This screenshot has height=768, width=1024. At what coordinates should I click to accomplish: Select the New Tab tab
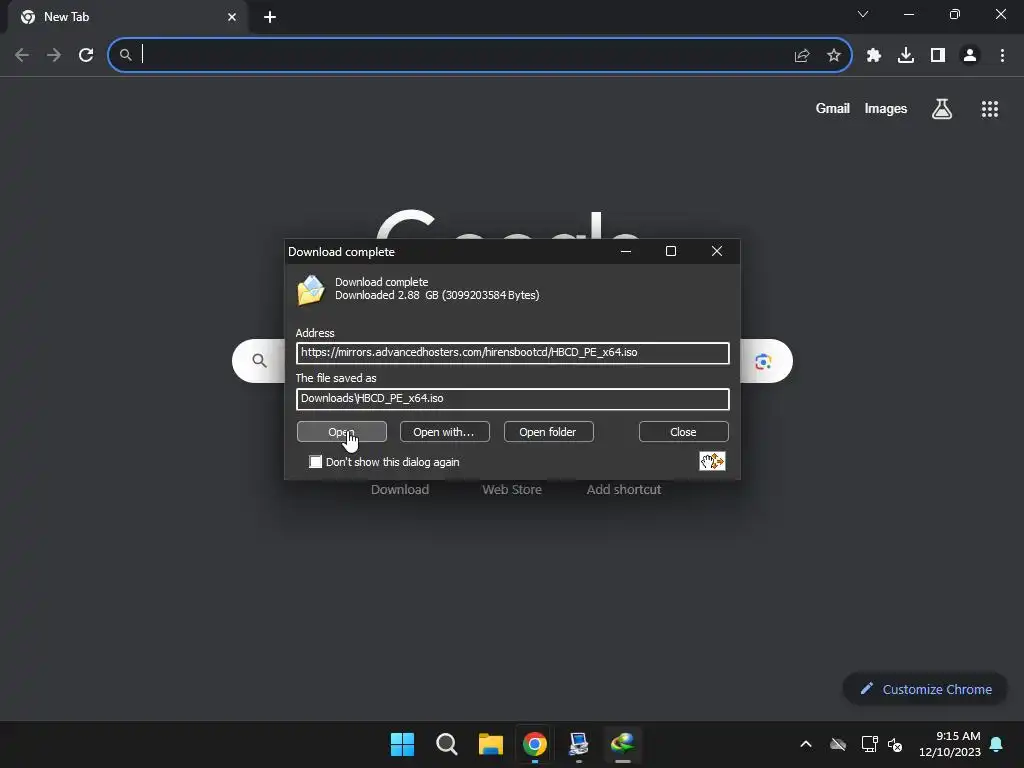[127, 17]
